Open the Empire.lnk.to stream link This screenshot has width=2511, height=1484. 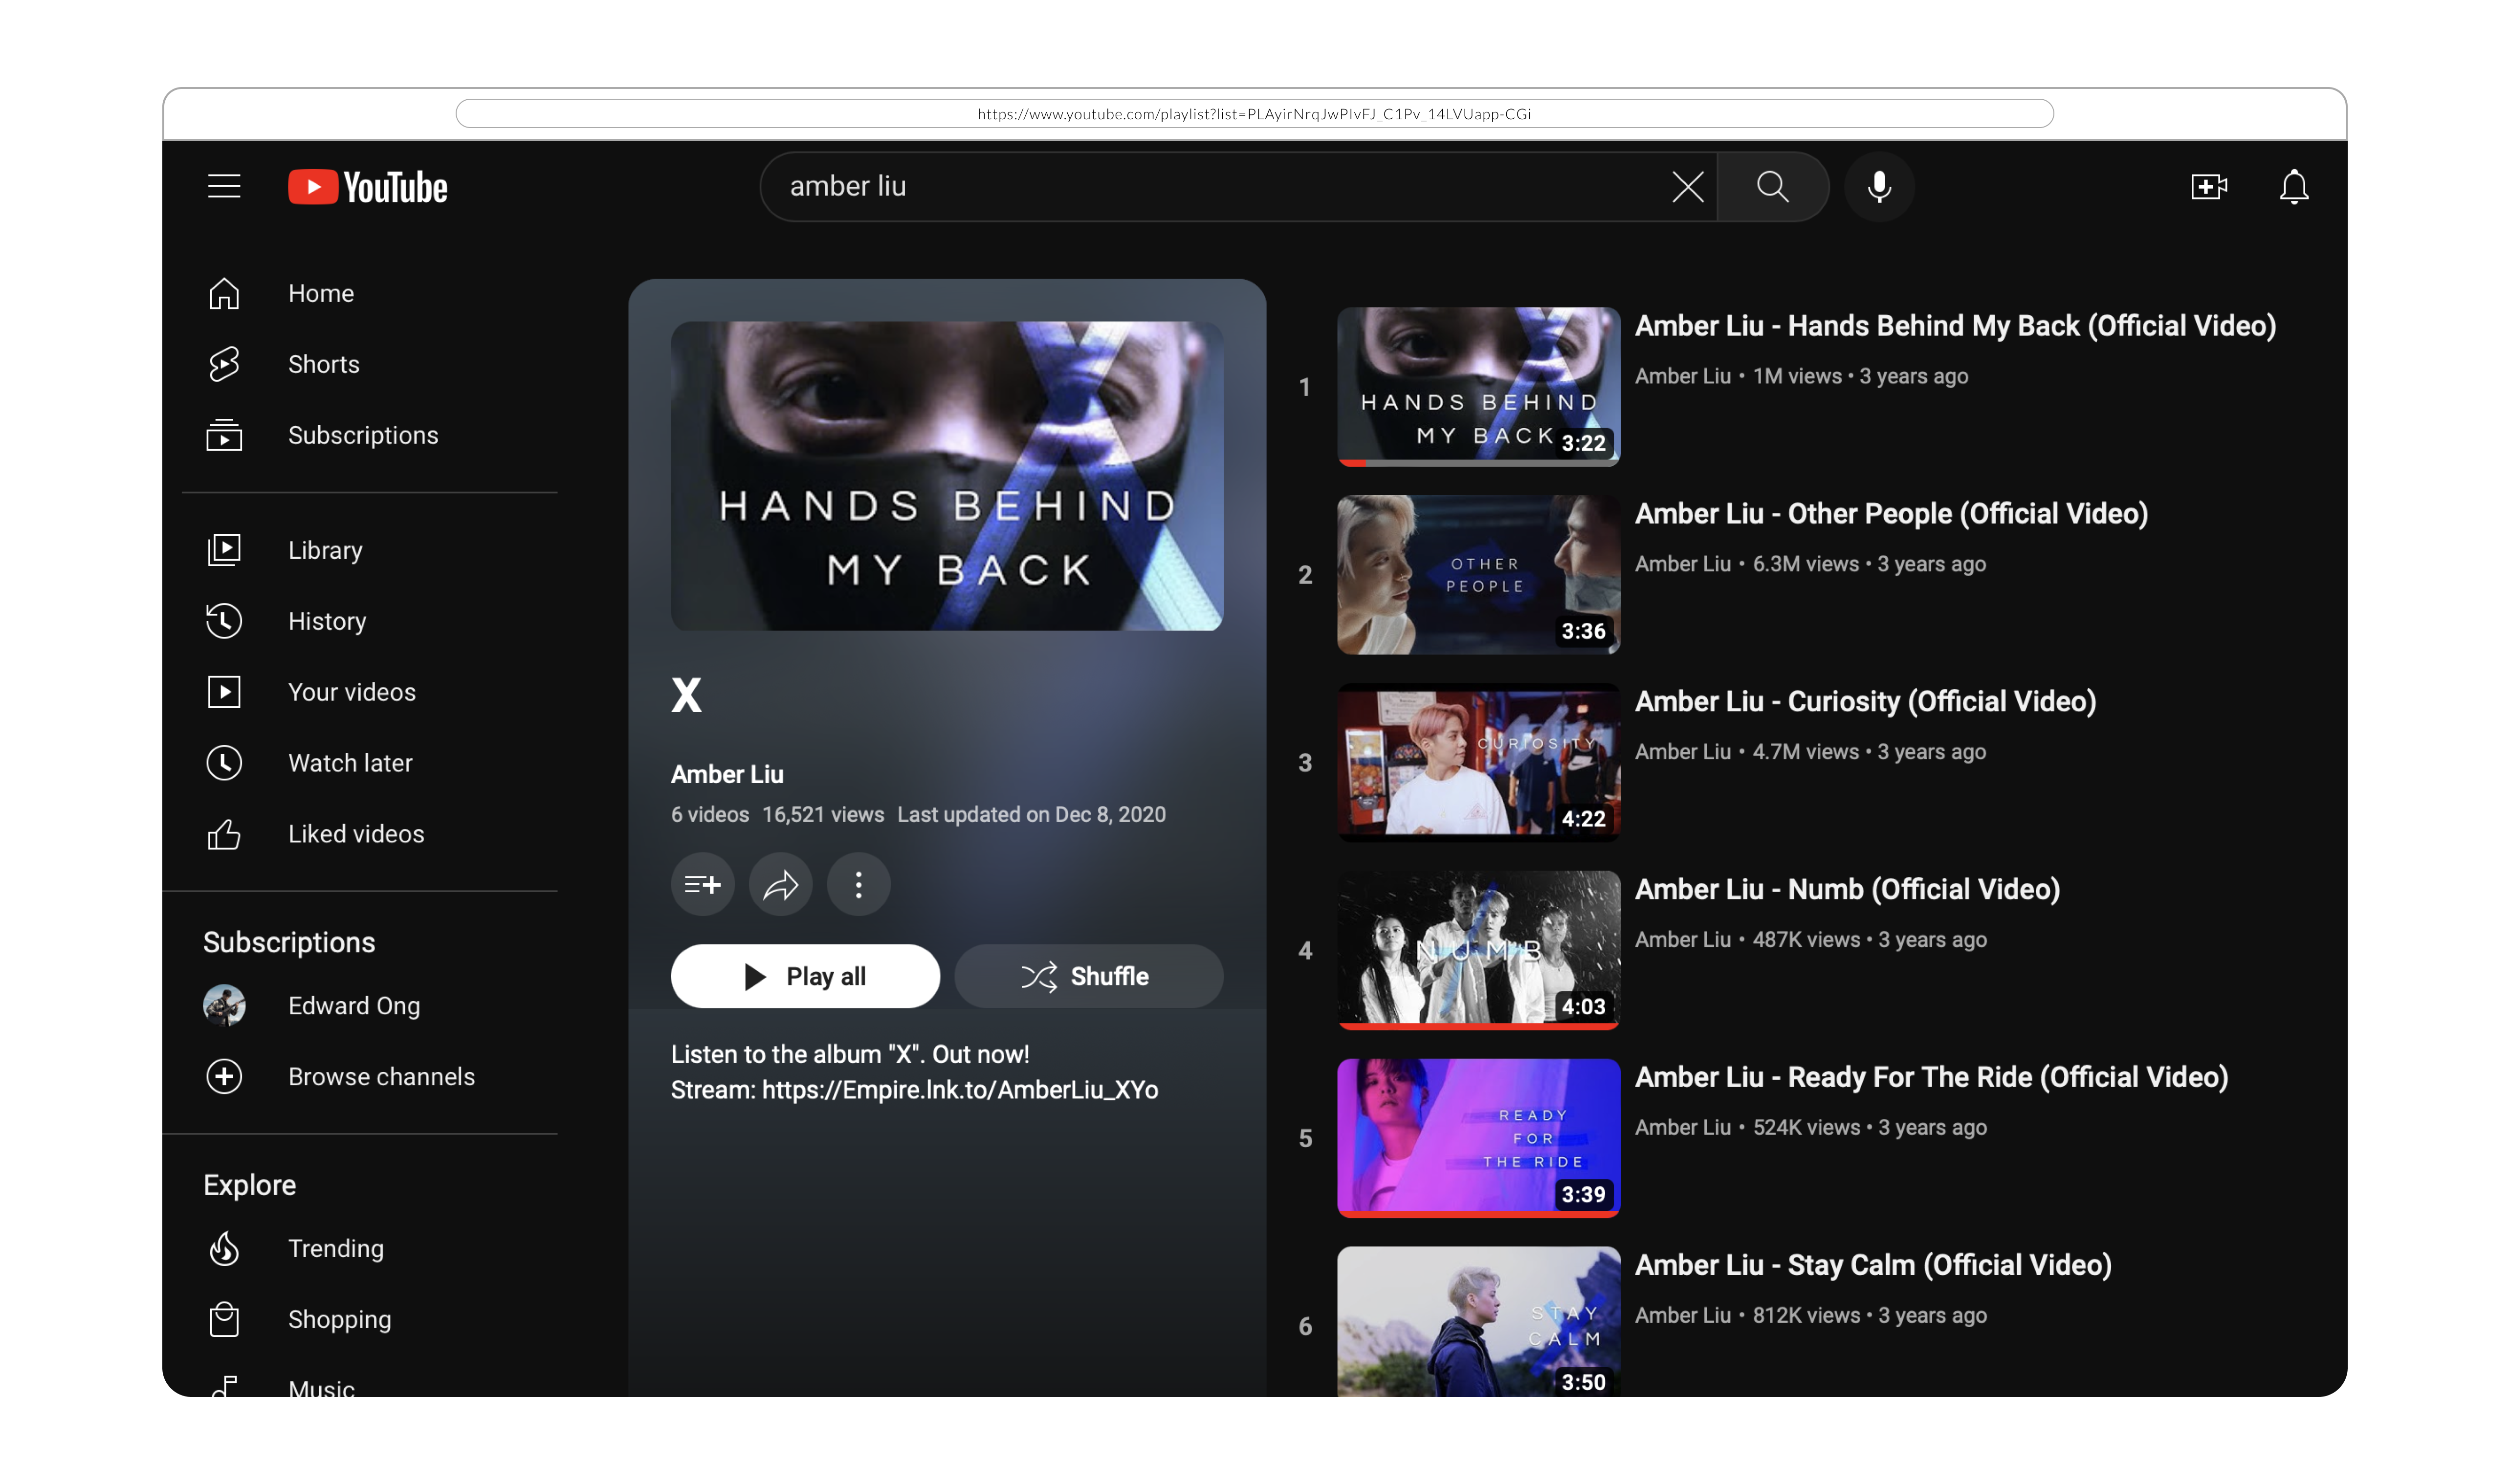click(x=959, y=1090)
